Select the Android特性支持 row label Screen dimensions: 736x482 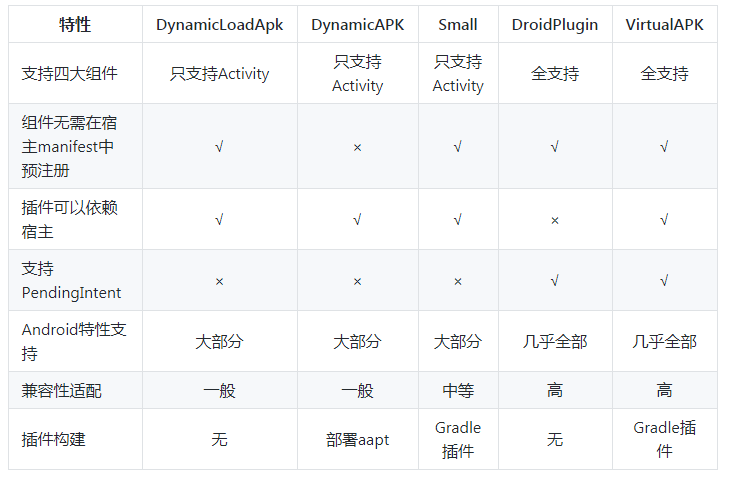(74, 341)
